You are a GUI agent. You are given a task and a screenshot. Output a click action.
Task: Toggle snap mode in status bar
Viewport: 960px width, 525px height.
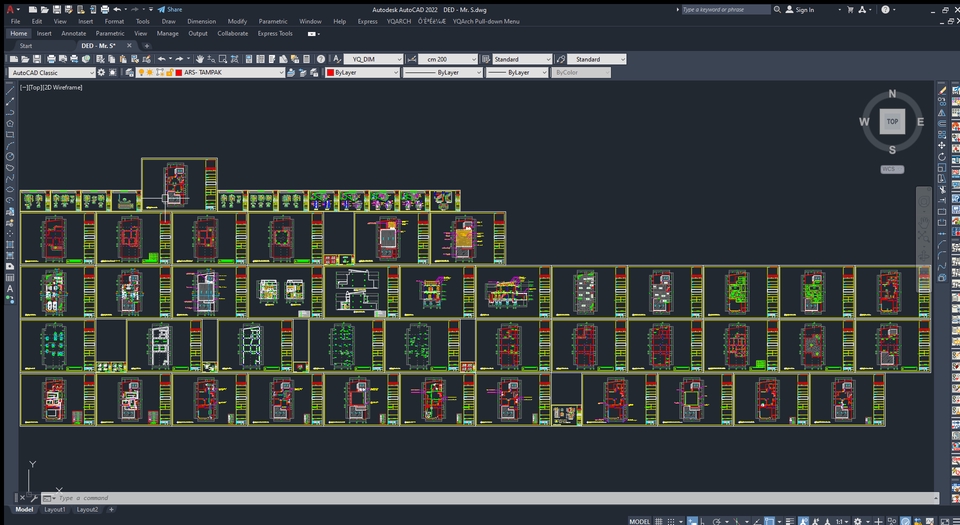671,521
